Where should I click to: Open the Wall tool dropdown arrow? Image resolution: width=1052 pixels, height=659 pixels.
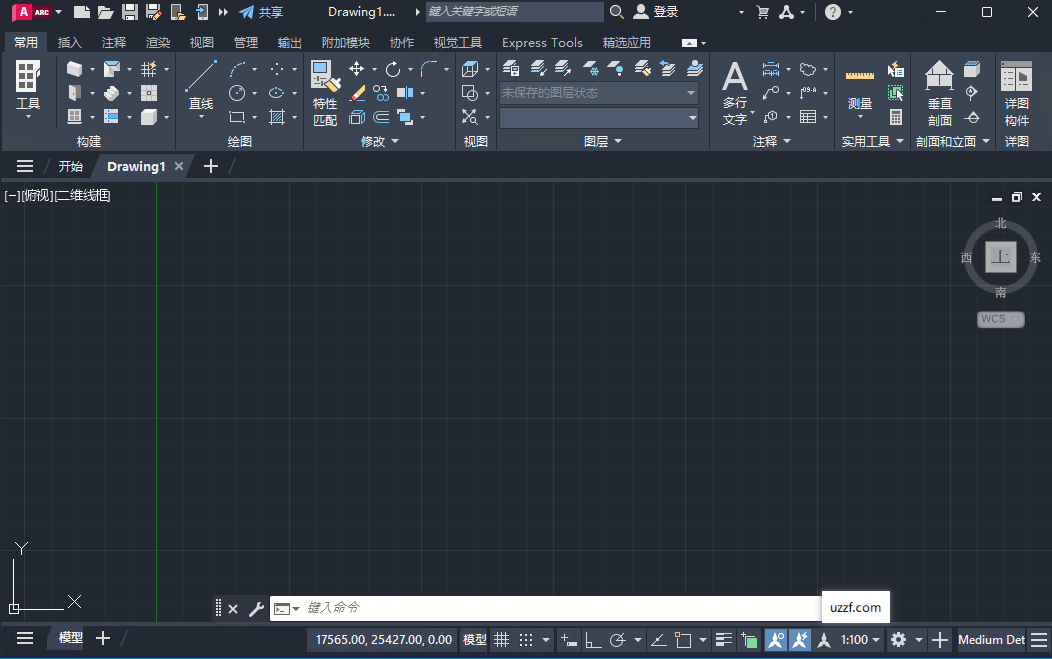pos(92,69)
